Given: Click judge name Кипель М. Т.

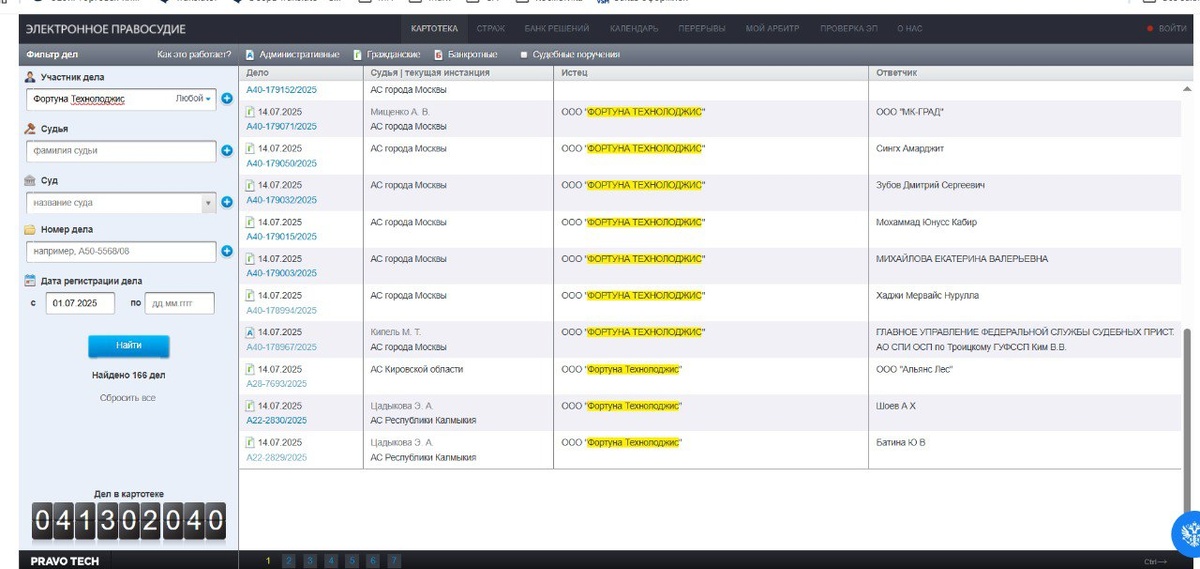Looking at the screenshot, I should tap(396, 332).
